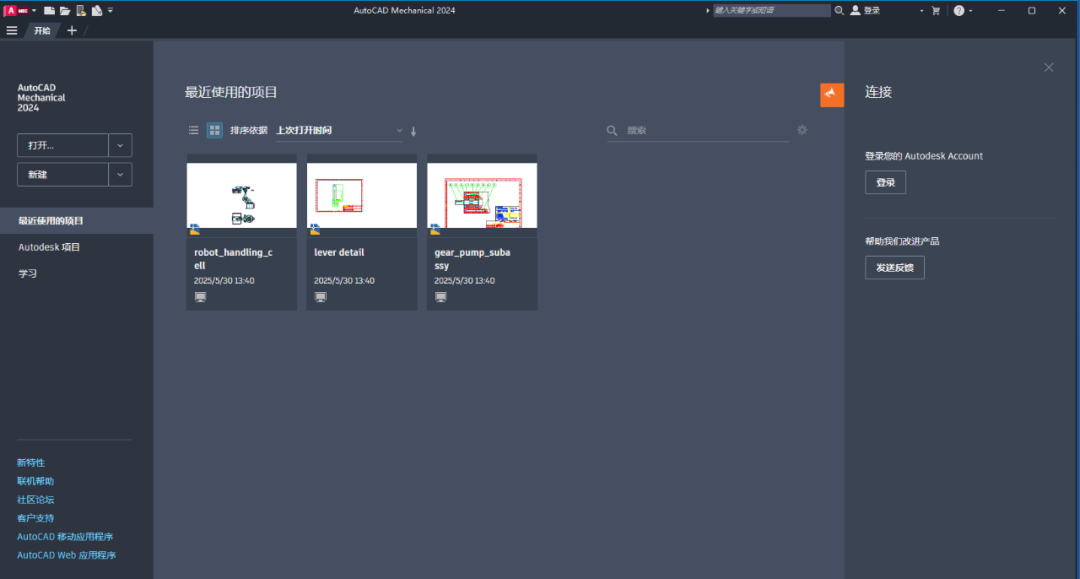This screenshot has height=579, width=1080.
Task: Switch recent projects to grid view
Action: pyautogui.click(x=214, y=130)
